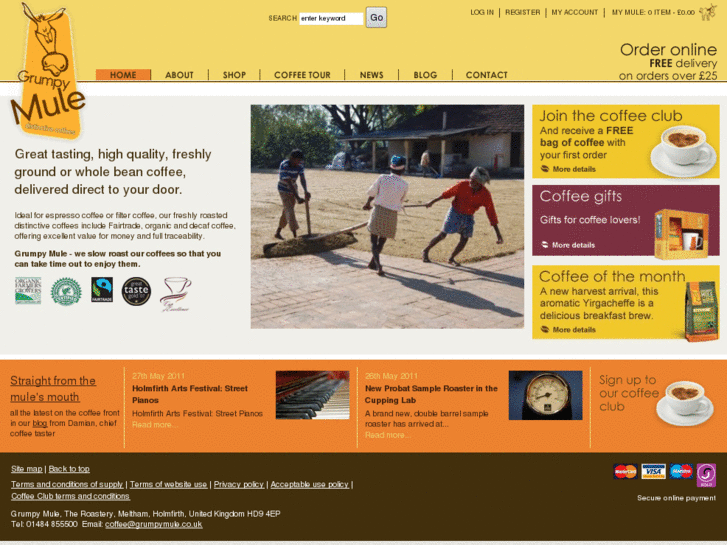Image resolution: width=727 pixels, height=545 pixels.
Task: Click coffee bean icon in coffee club banner
Action: point(545,169)
